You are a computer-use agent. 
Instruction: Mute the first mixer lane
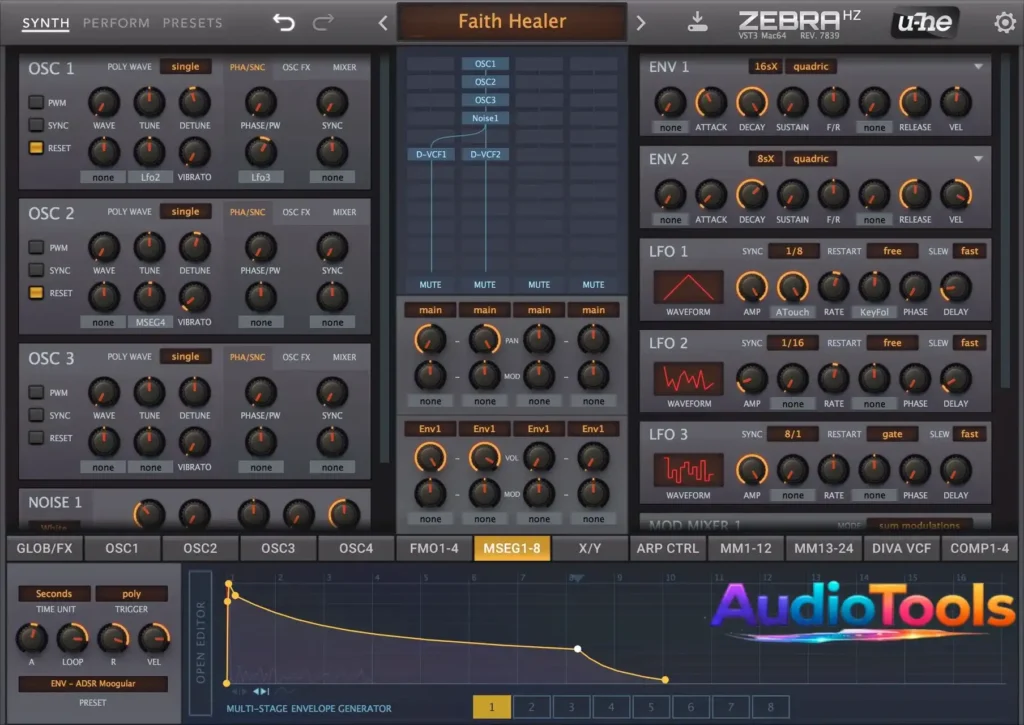point(430,285)
